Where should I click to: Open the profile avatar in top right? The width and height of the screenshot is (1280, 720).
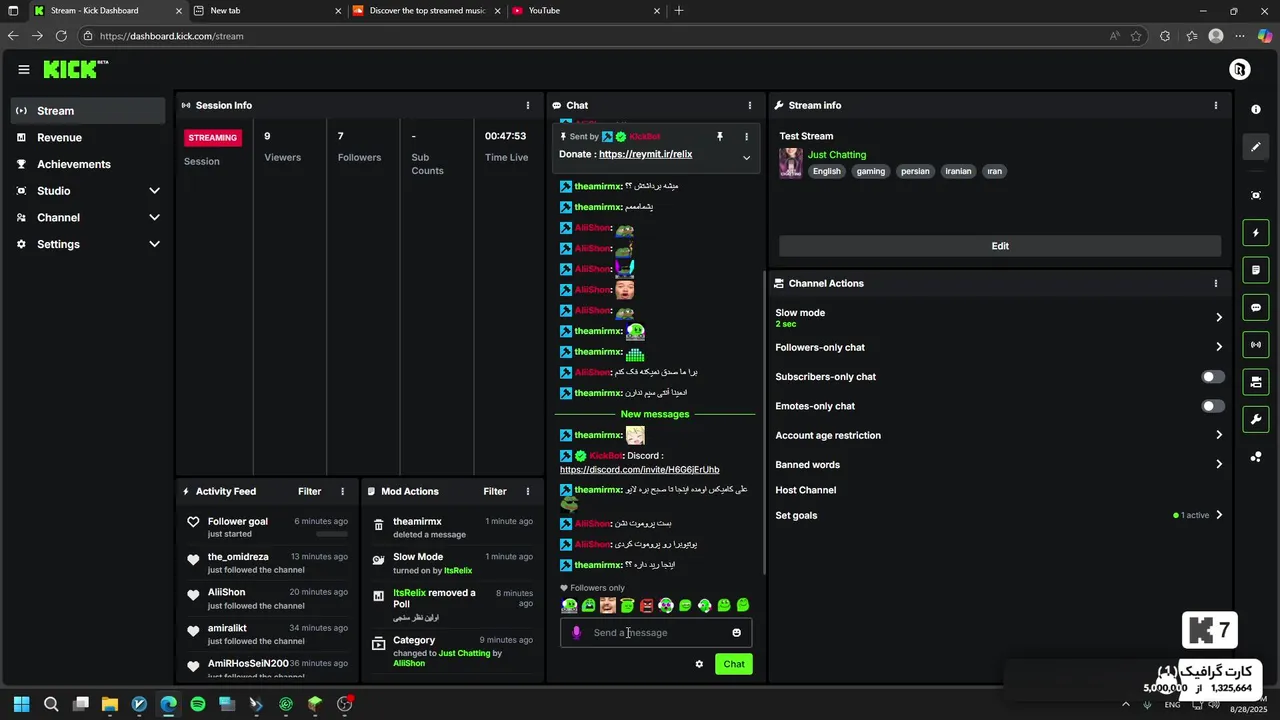[1239, 69]
